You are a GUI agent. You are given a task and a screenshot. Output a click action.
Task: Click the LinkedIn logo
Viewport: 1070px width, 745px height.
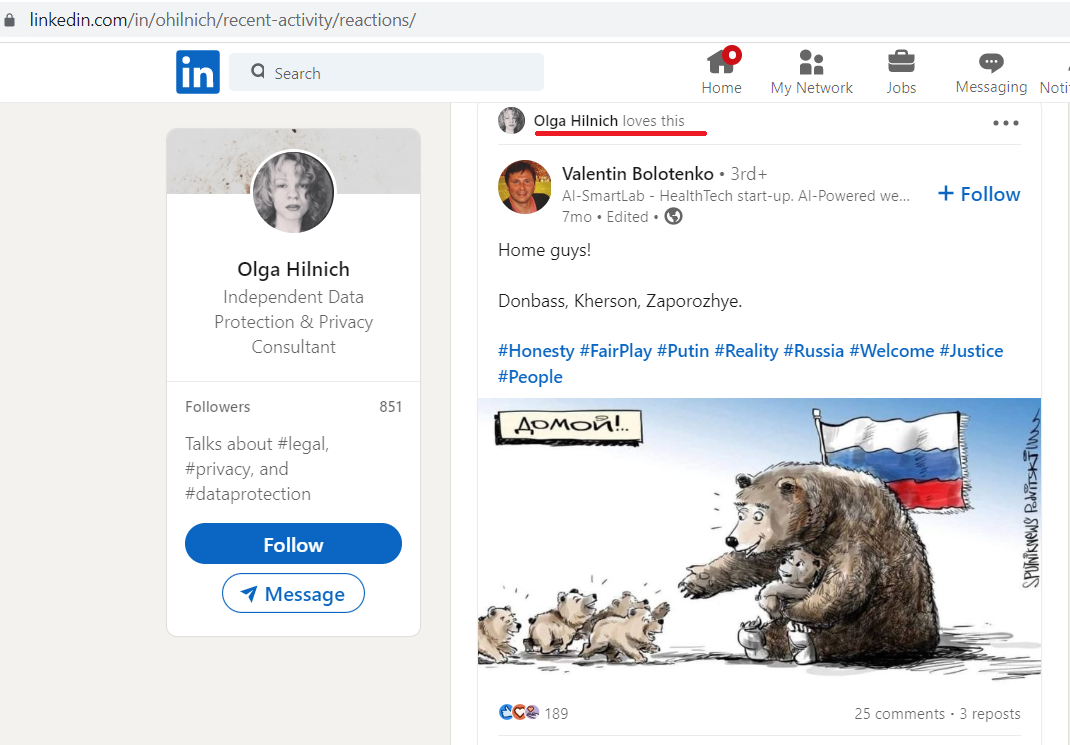pos(198,72)
